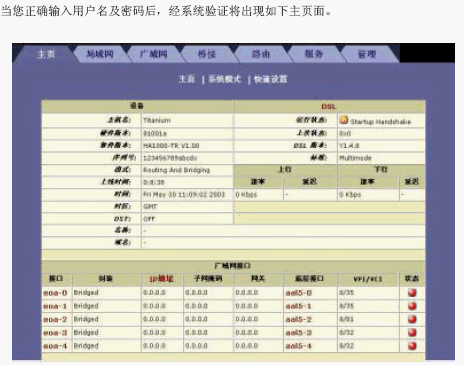Image resolution: width=464 pixels, height=365 pixels.
Task: Select the software version HA1000-TR V1.00
Action: [x=171, y=146]
